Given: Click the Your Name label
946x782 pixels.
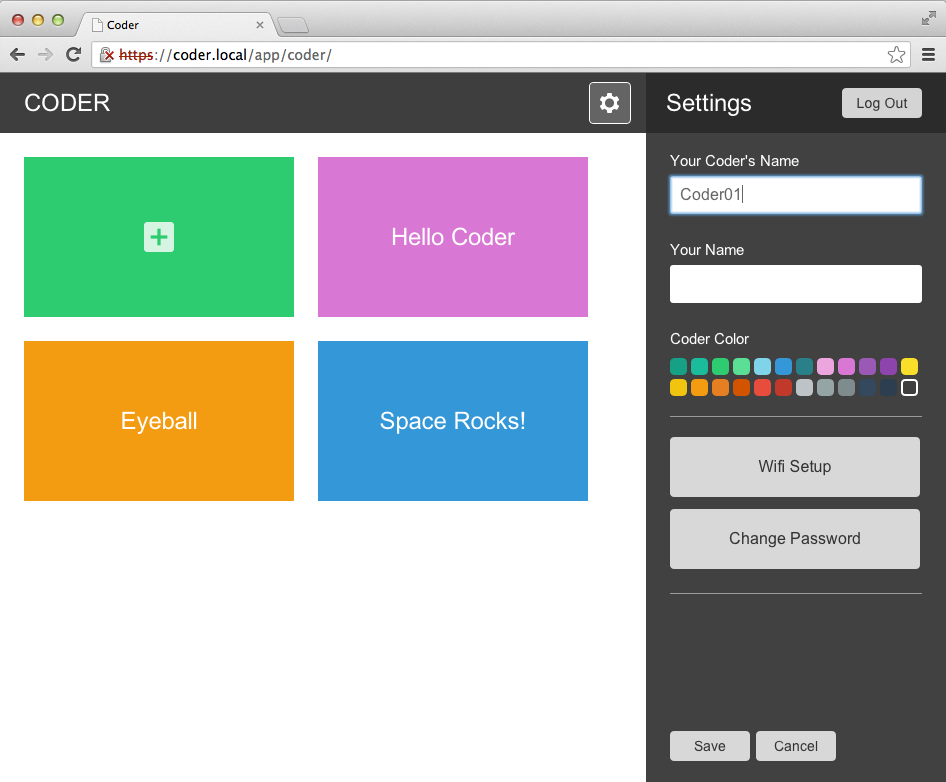Looking at the screenshot, I should pos(706,250).
